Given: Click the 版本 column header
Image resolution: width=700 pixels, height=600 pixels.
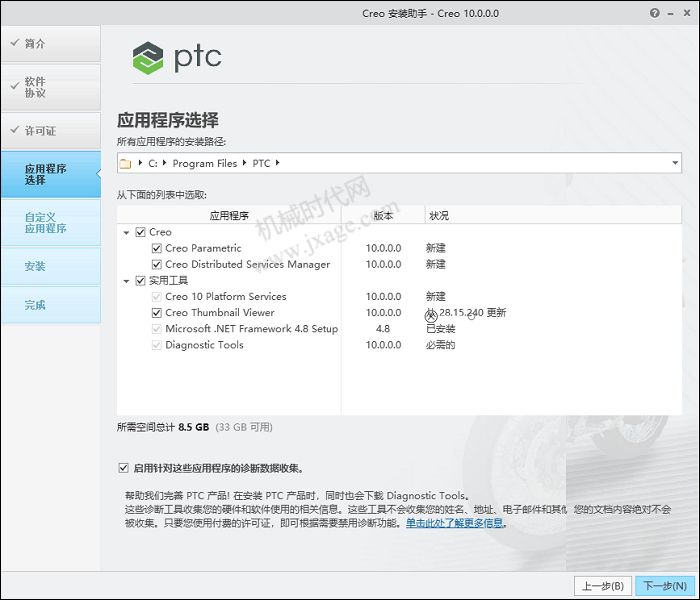Looking at the screenshot, I should [x=383, y=216].
